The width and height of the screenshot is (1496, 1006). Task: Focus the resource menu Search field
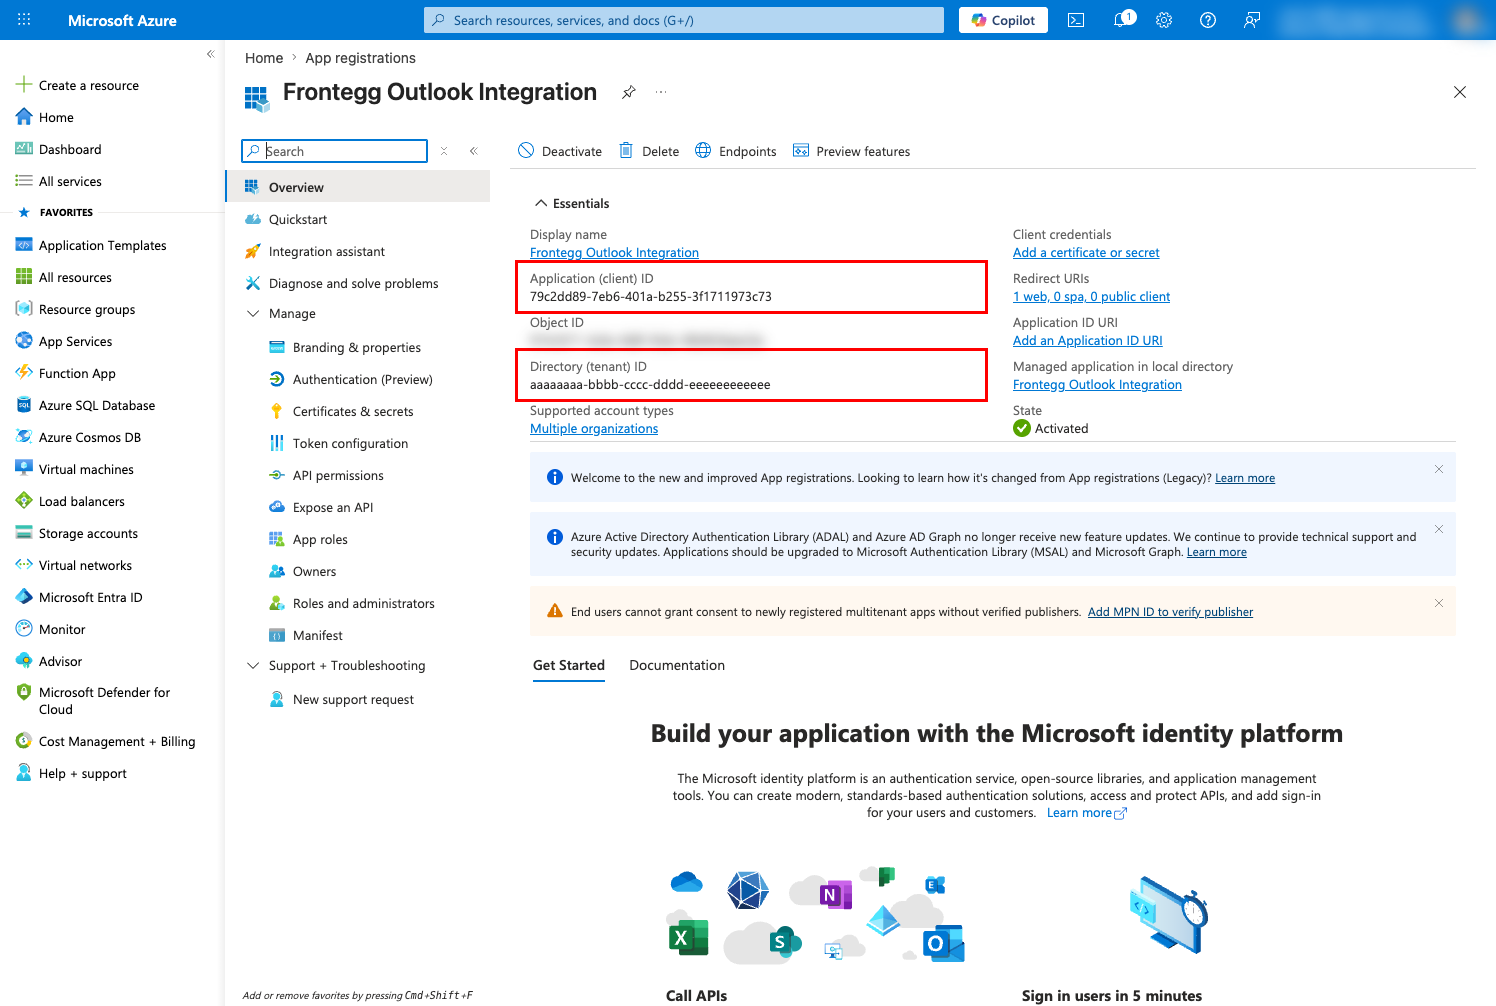pyautogui.click(x=335, y=151)
